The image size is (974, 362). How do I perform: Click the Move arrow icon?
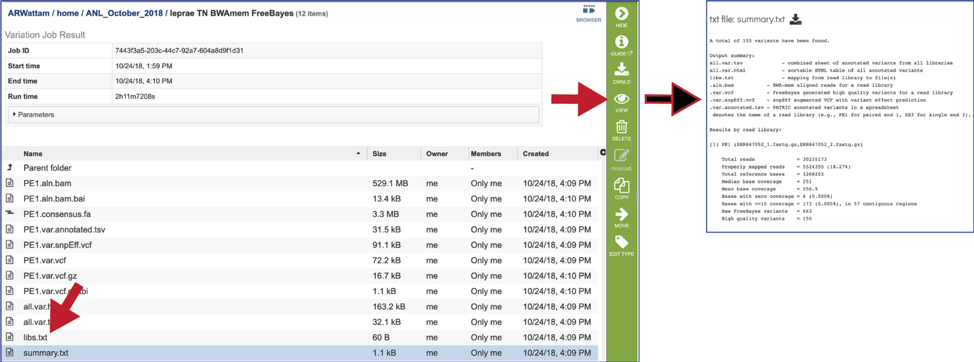pyautogui.click(x=621, y=214)
